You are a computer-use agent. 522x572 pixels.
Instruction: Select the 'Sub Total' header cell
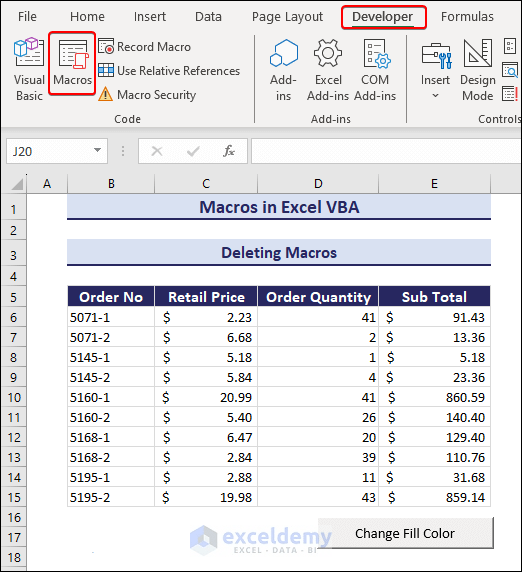pos(434,297)
